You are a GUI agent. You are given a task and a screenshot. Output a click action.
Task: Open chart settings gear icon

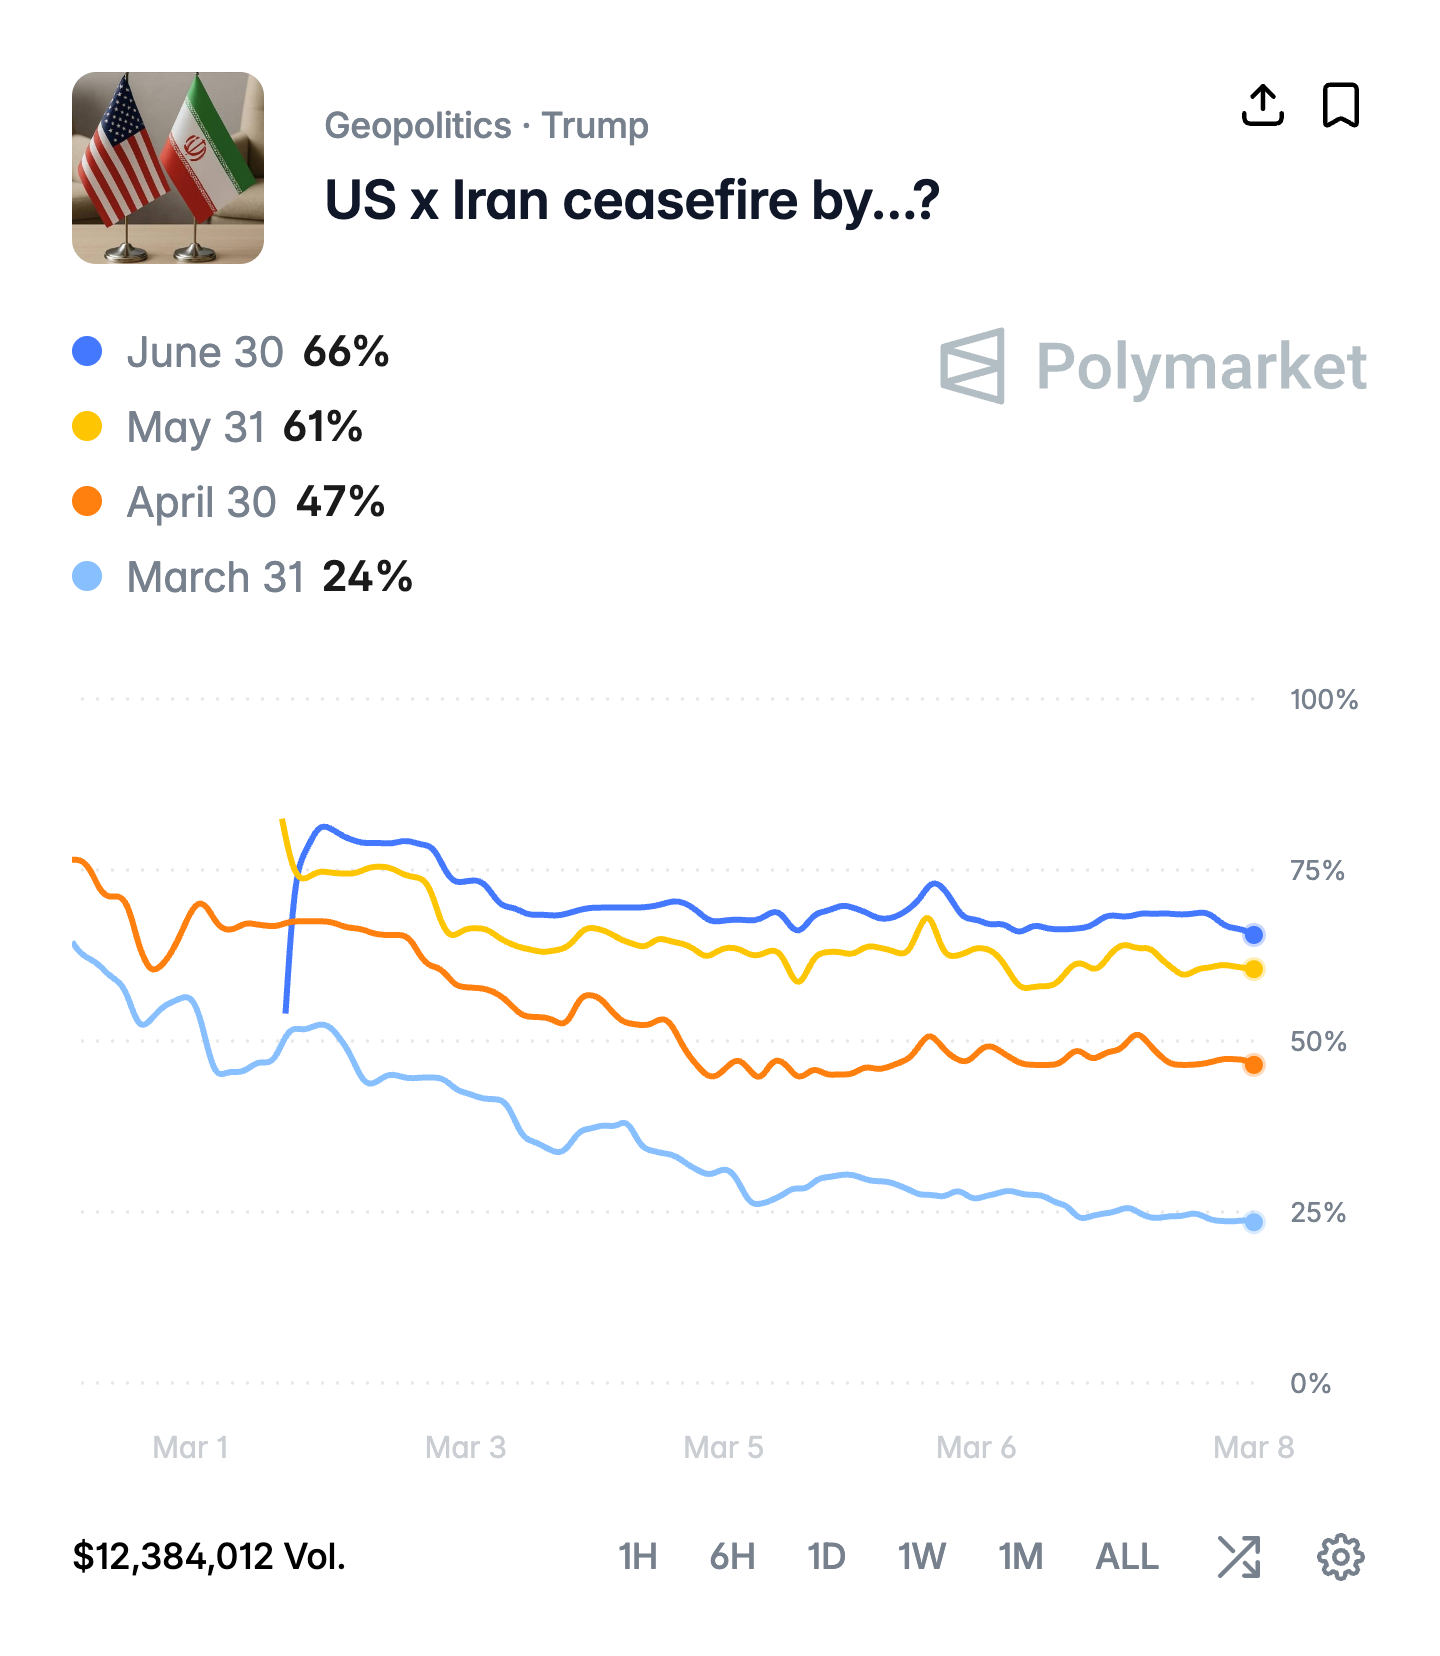[x=1340, y=1557]
